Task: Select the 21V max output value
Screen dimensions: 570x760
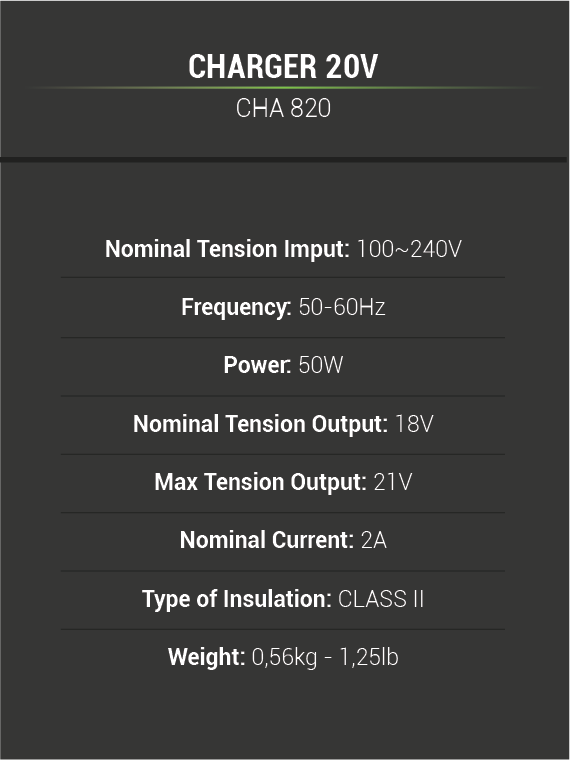Action: click(x=393, y=482)
